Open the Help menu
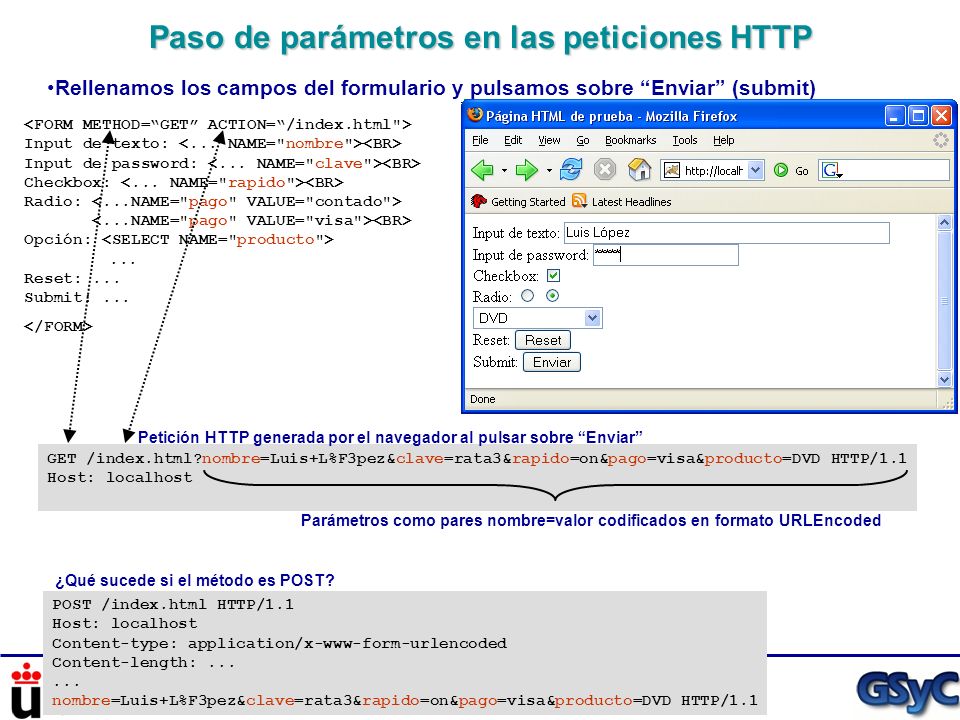The height and width of the screenshot is (720, 960). 724,140
